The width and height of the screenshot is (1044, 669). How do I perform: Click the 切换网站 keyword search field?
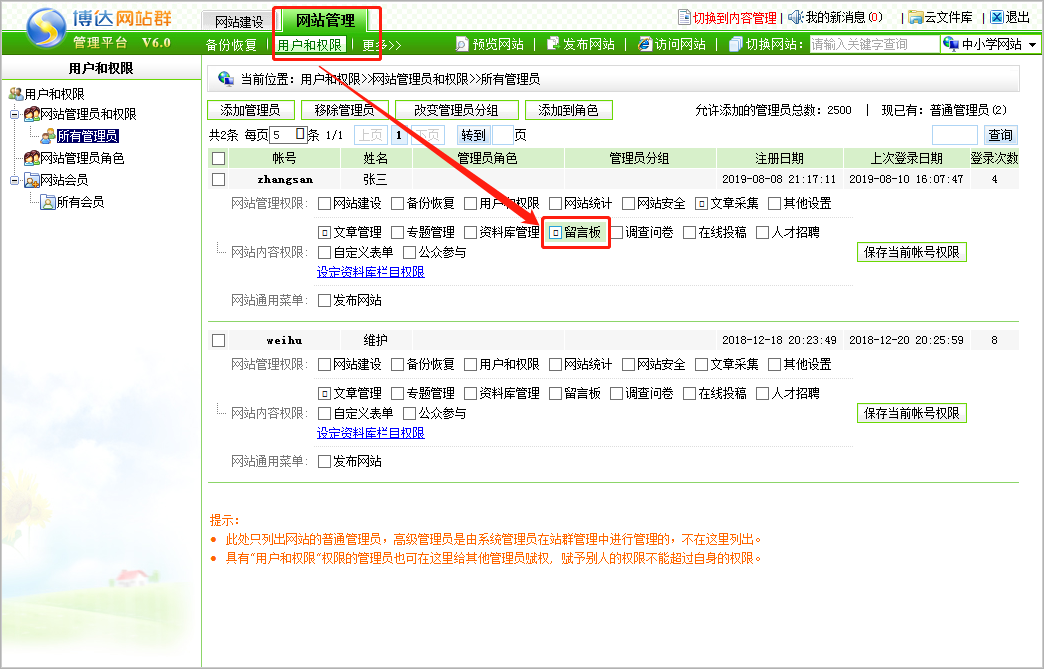[x=872, y=44]
